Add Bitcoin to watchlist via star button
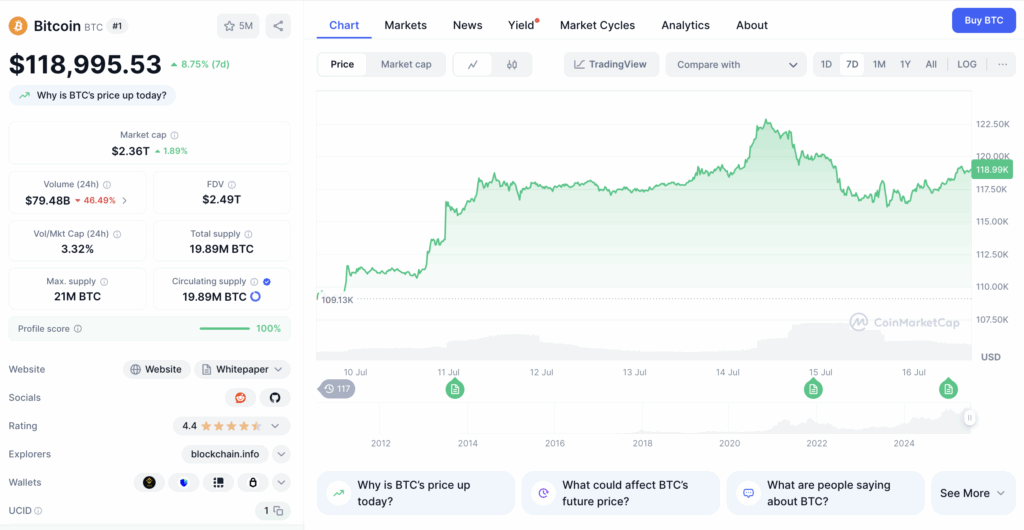Screen dimensions: 1024x530 [238, 26]
